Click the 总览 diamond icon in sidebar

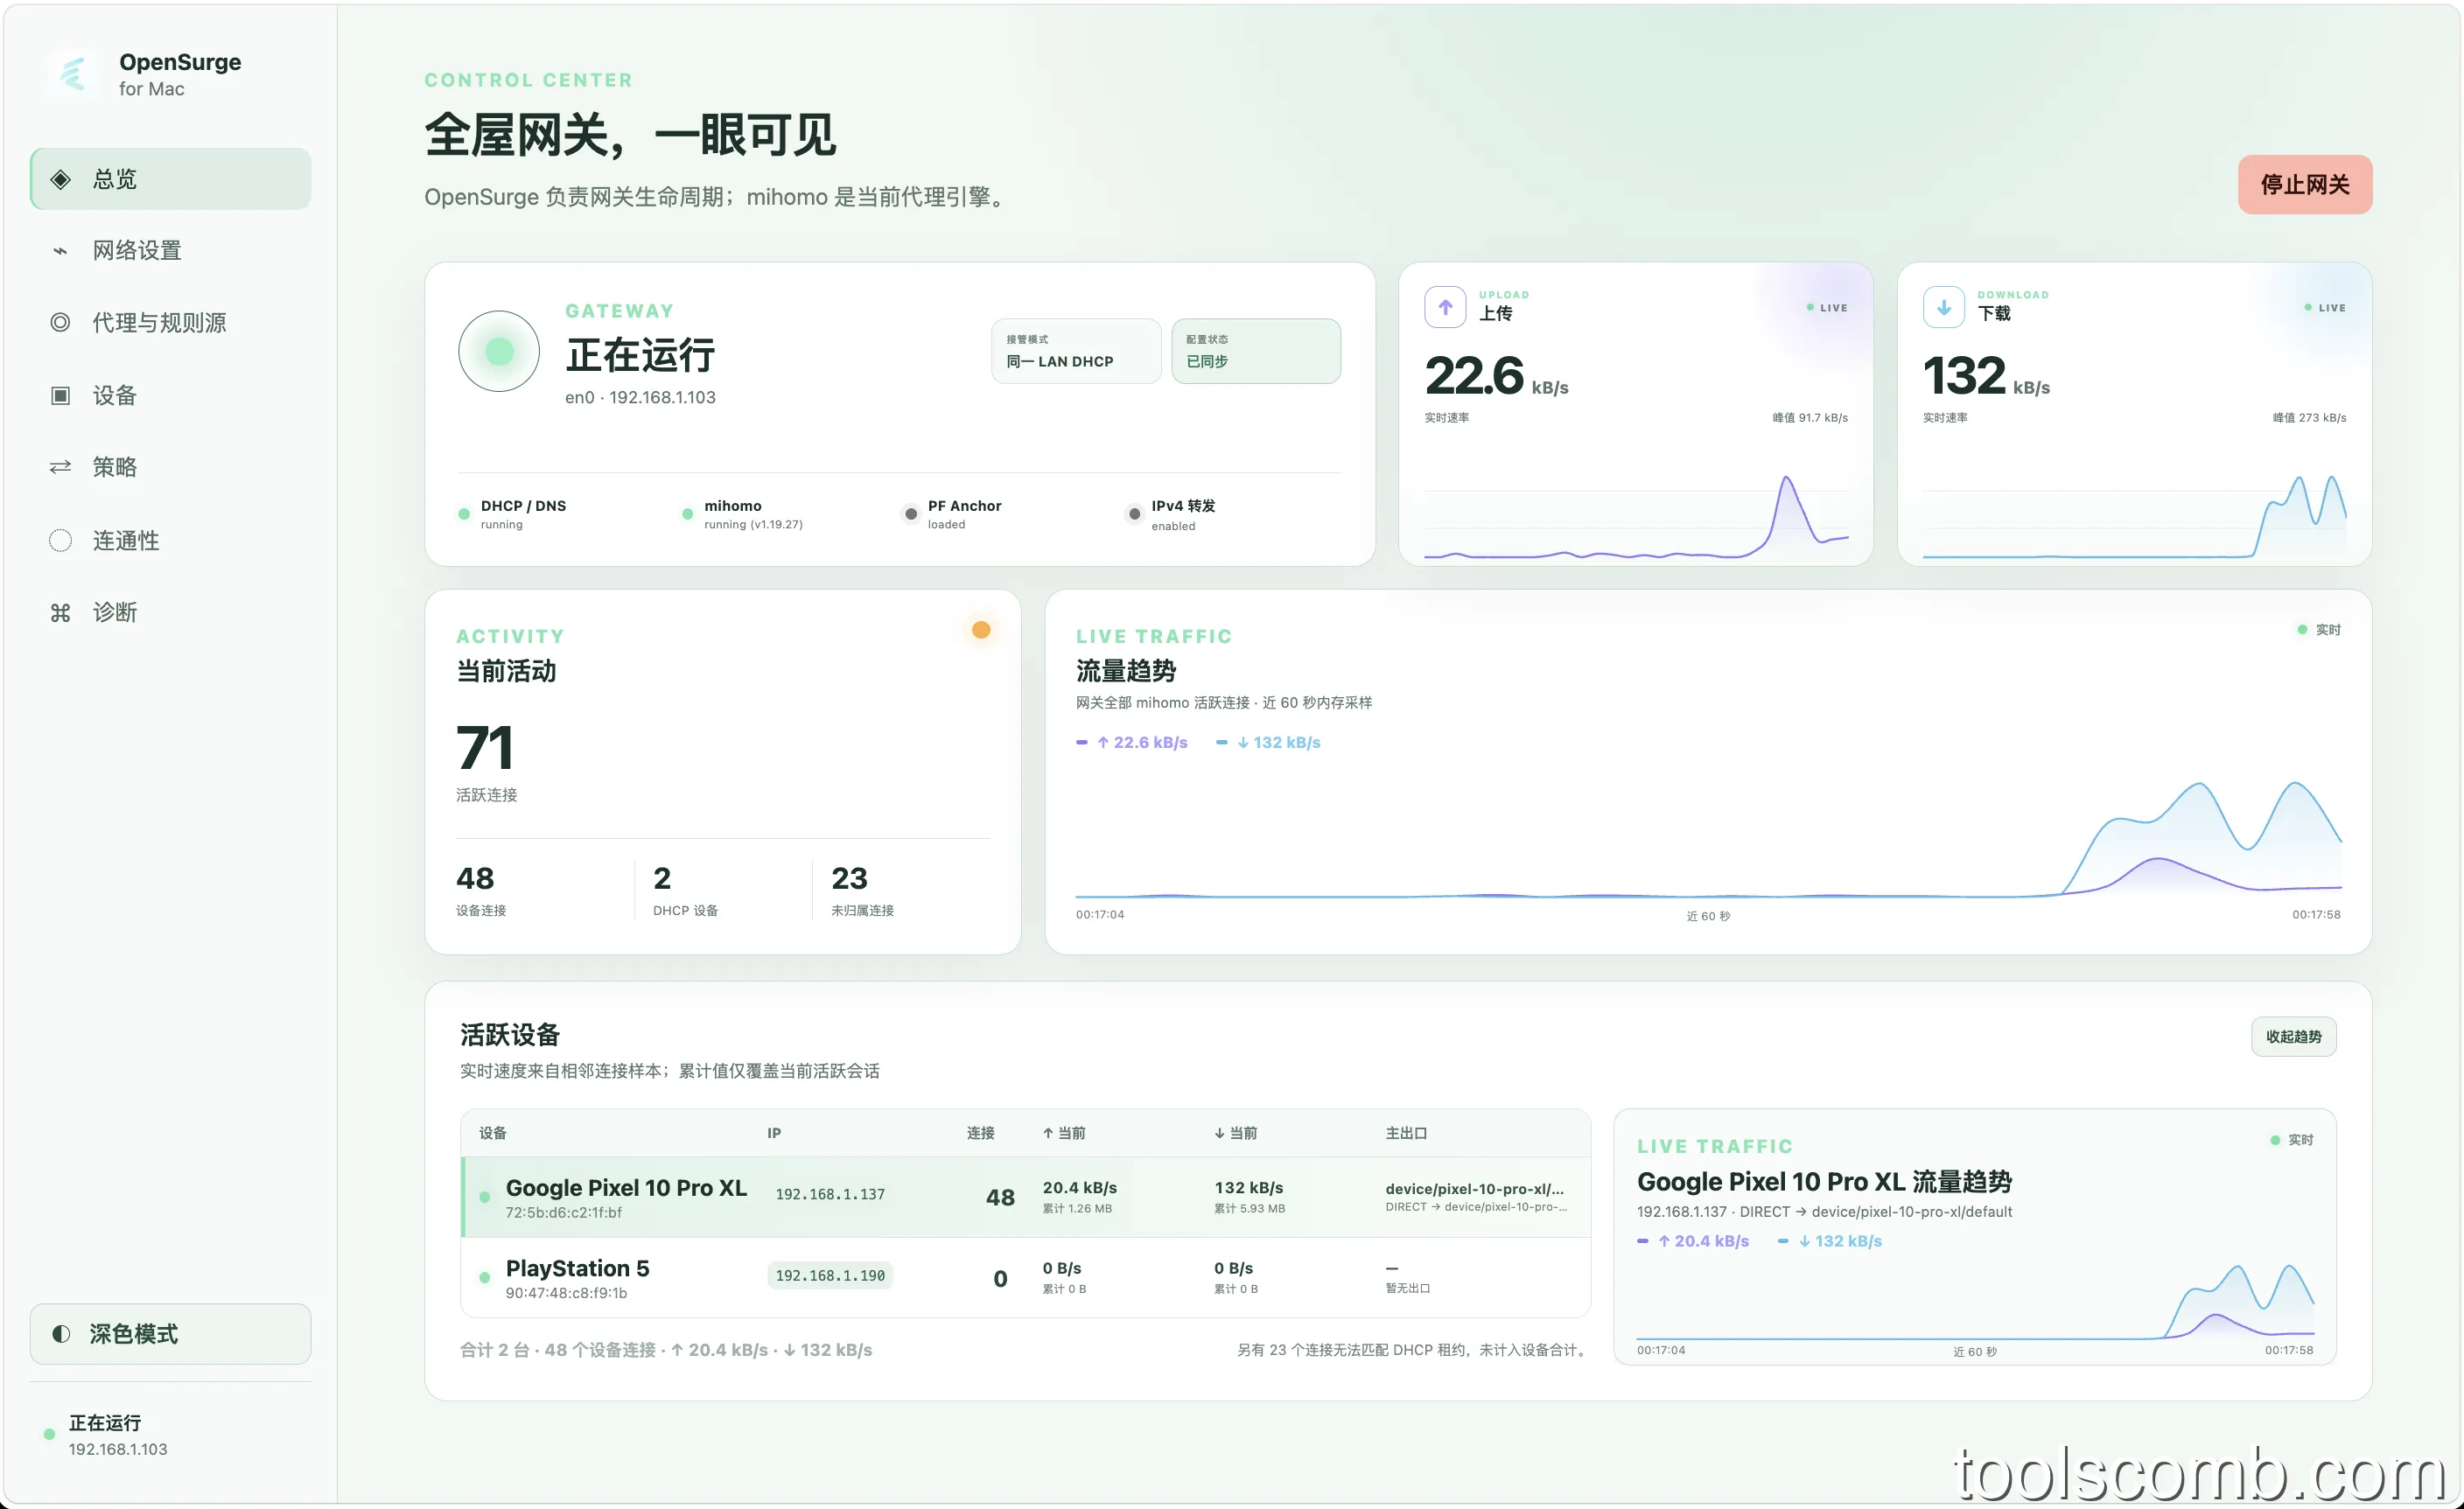coord(60,179)
